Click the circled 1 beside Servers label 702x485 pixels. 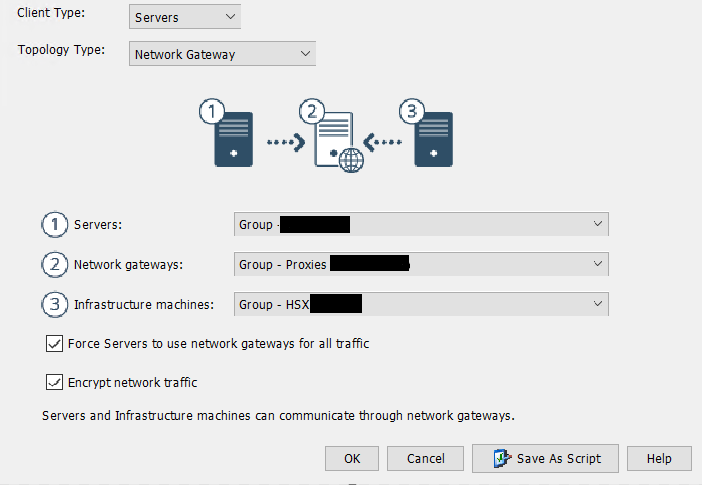55,224
